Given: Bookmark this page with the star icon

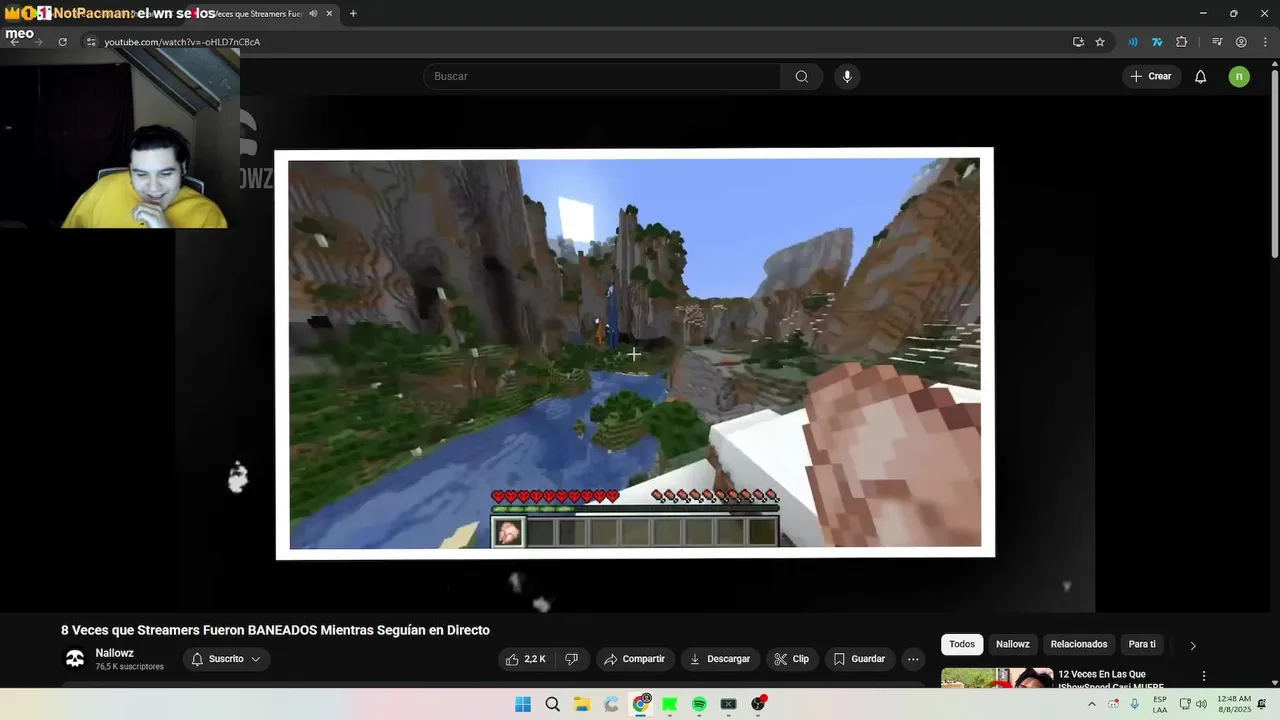Looking at the screenshot, I should click(x=1100, y=42).
